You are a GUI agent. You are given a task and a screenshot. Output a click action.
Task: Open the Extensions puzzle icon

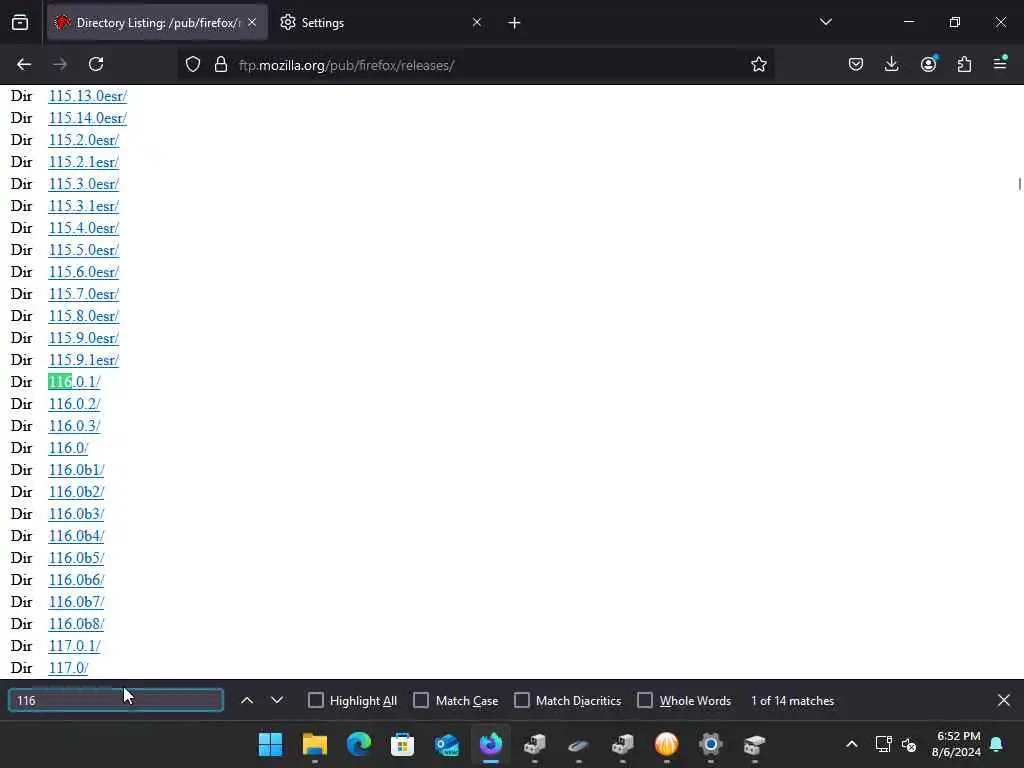point(964,64)
